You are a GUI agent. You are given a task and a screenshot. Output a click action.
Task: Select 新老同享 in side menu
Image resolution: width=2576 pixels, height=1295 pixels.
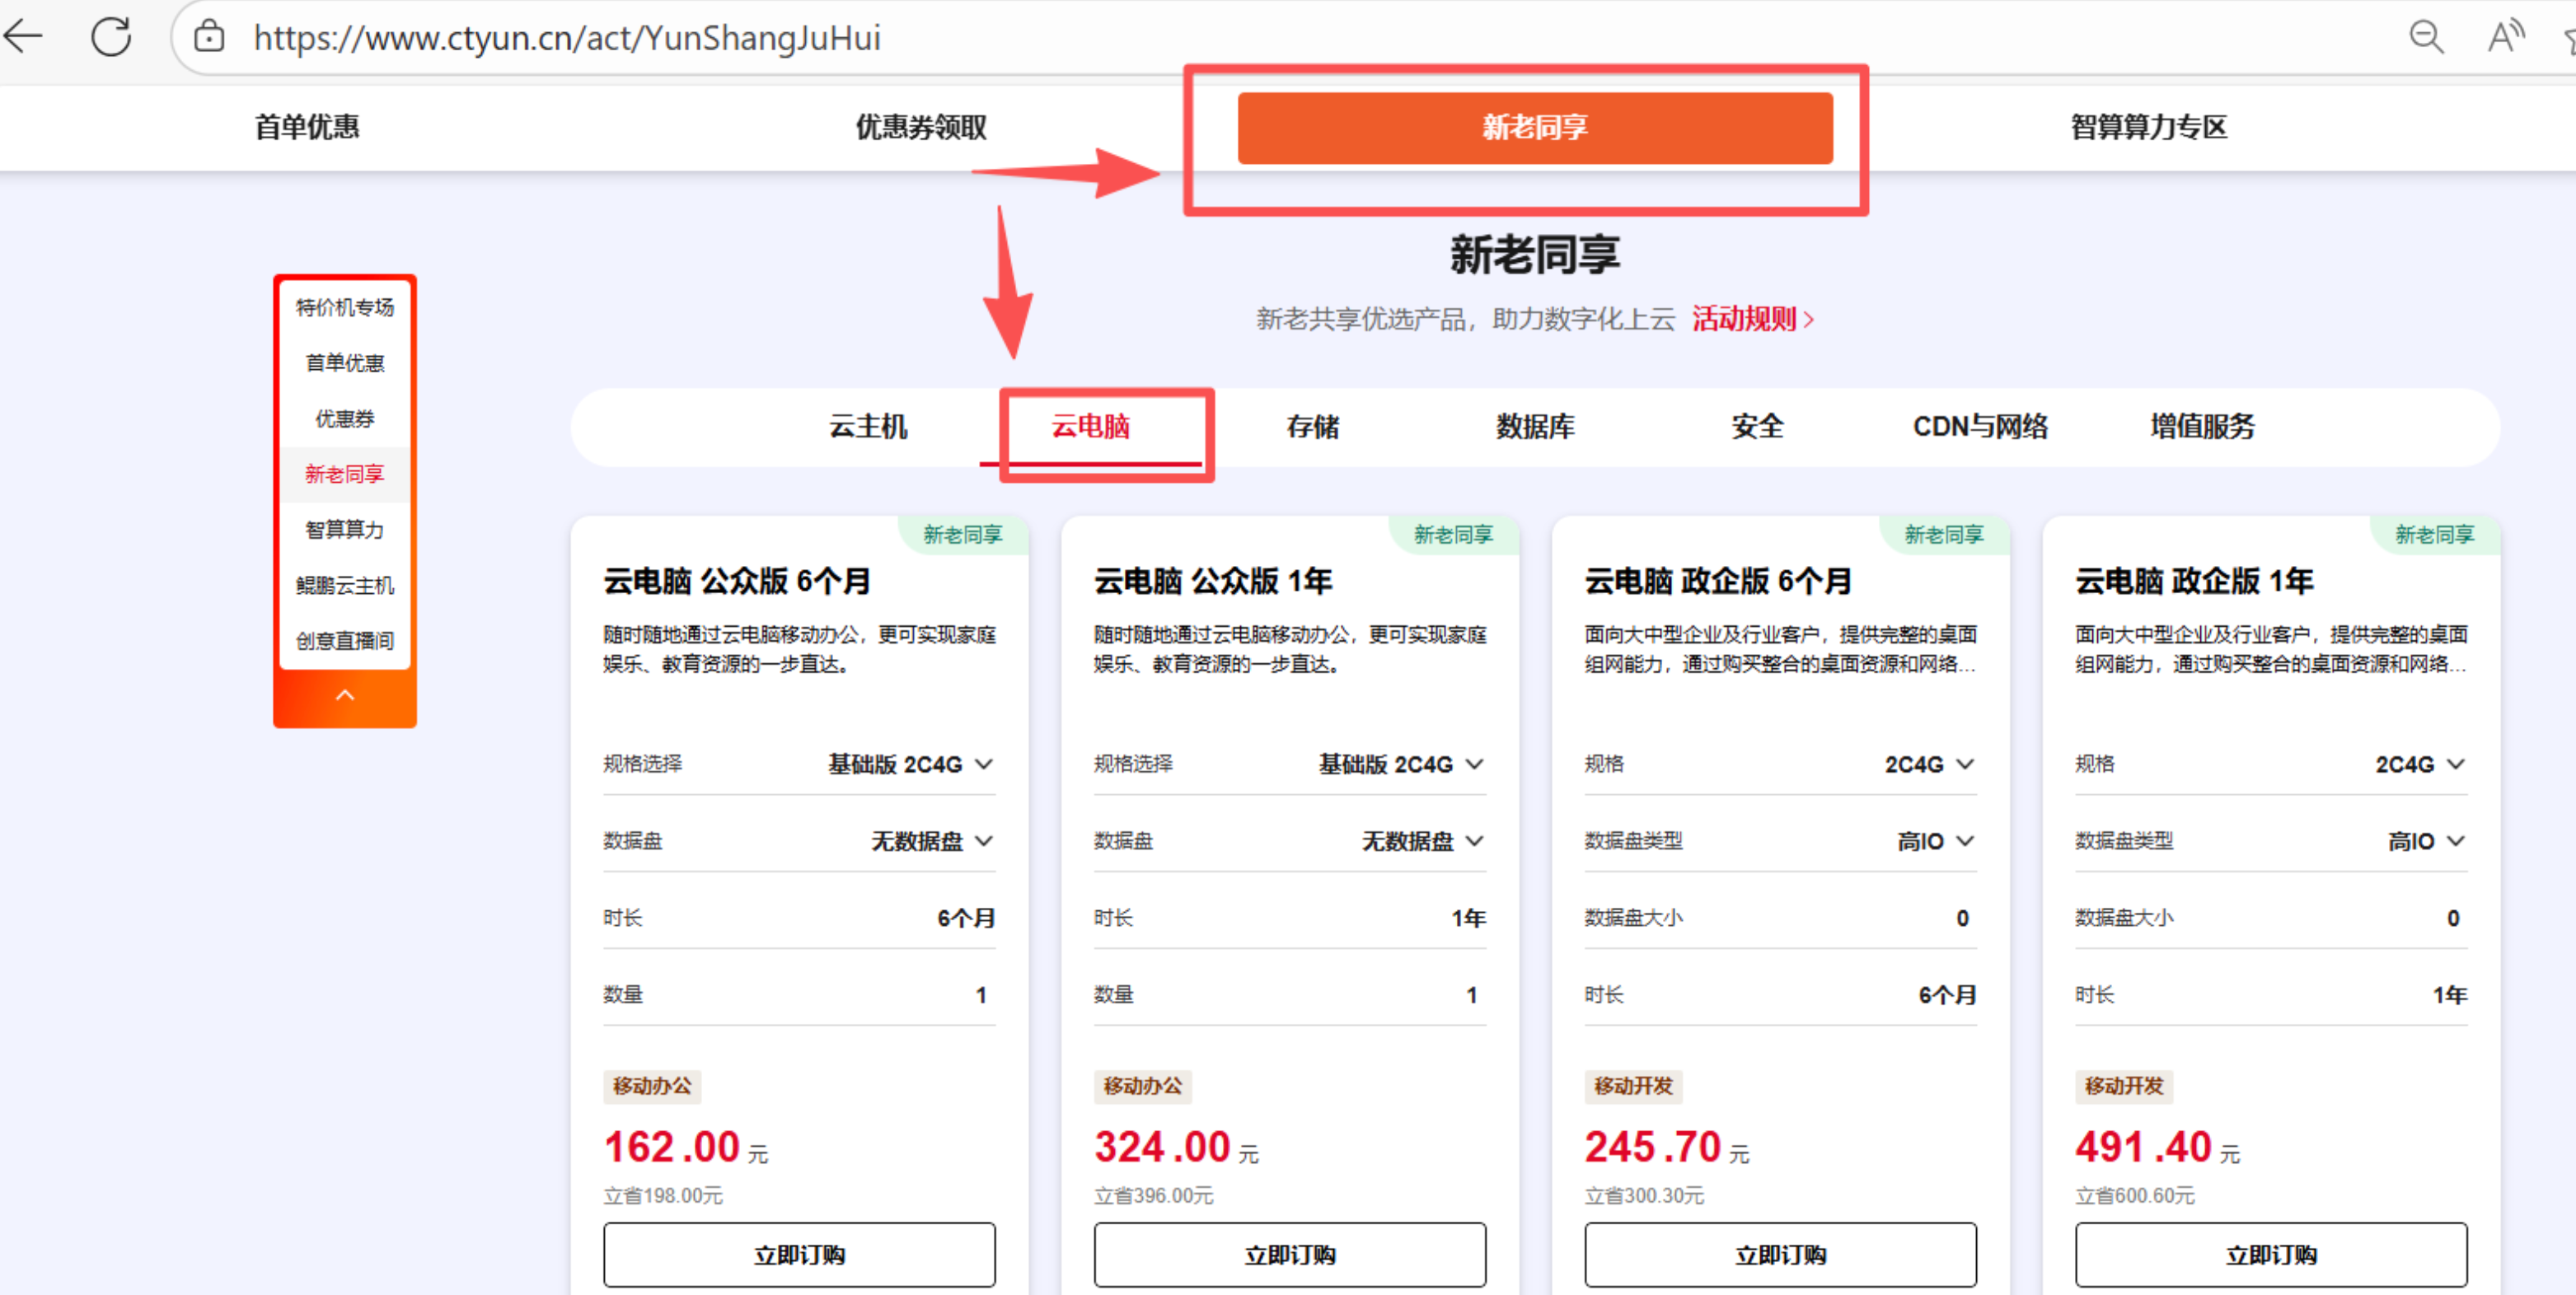click(345, 474)
